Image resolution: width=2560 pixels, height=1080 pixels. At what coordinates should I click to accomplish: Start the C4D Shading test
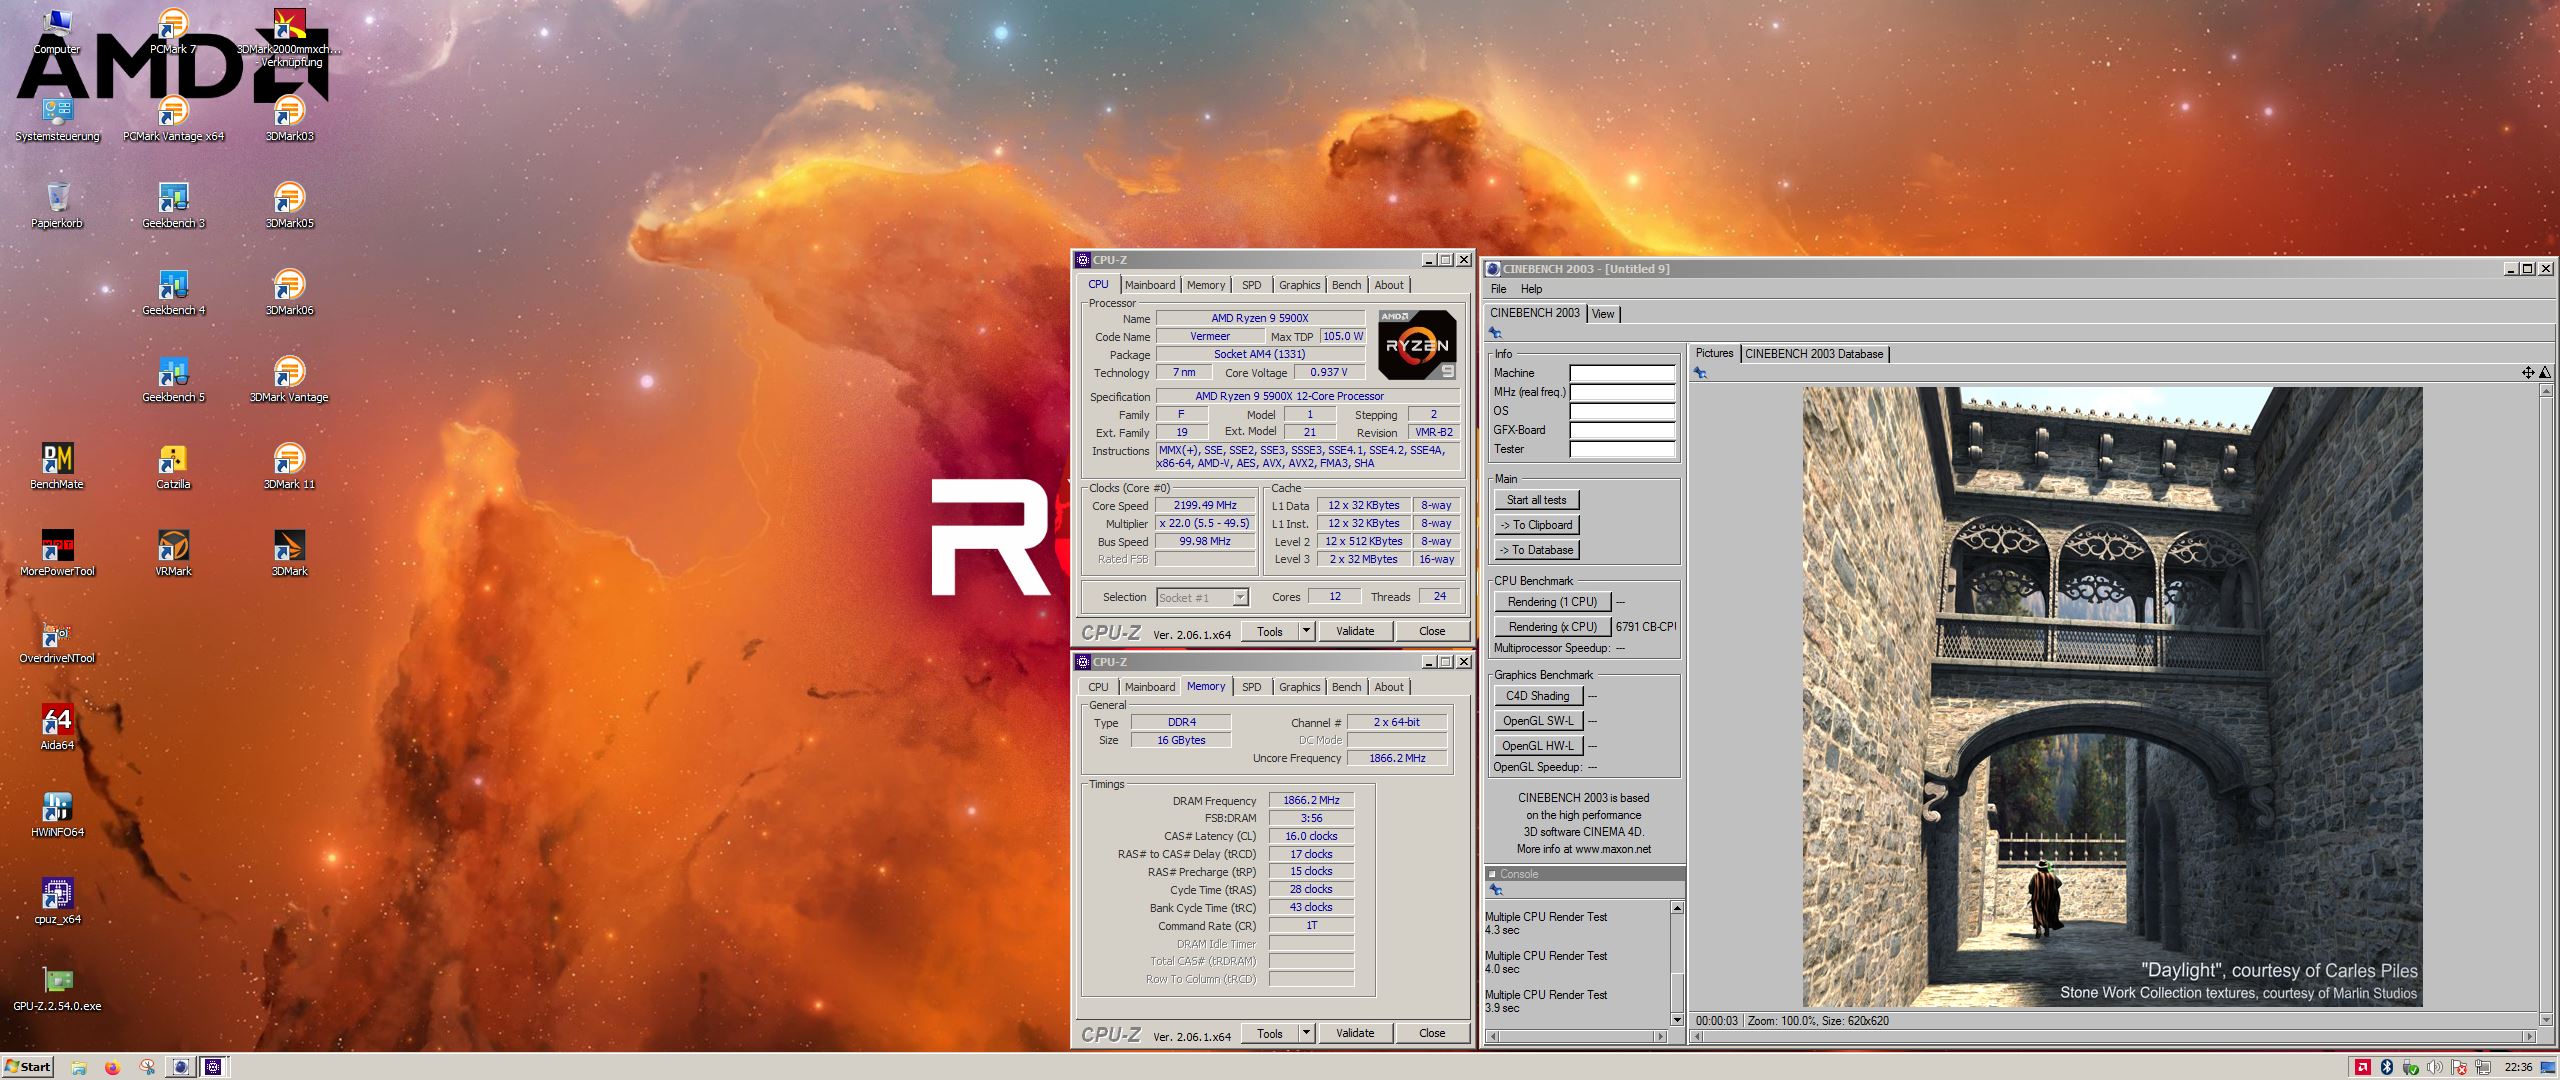coord(1538,696)
